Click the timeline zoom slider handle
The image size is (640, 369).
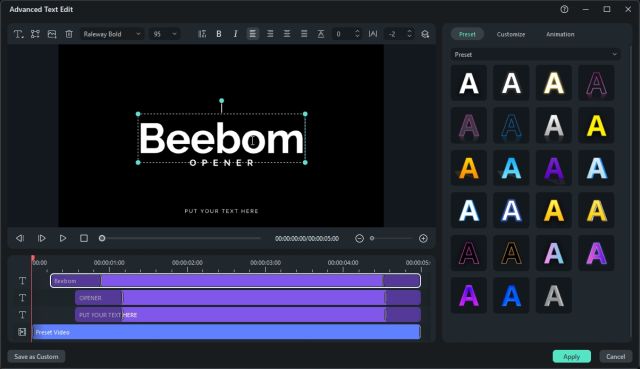point(372,238)
